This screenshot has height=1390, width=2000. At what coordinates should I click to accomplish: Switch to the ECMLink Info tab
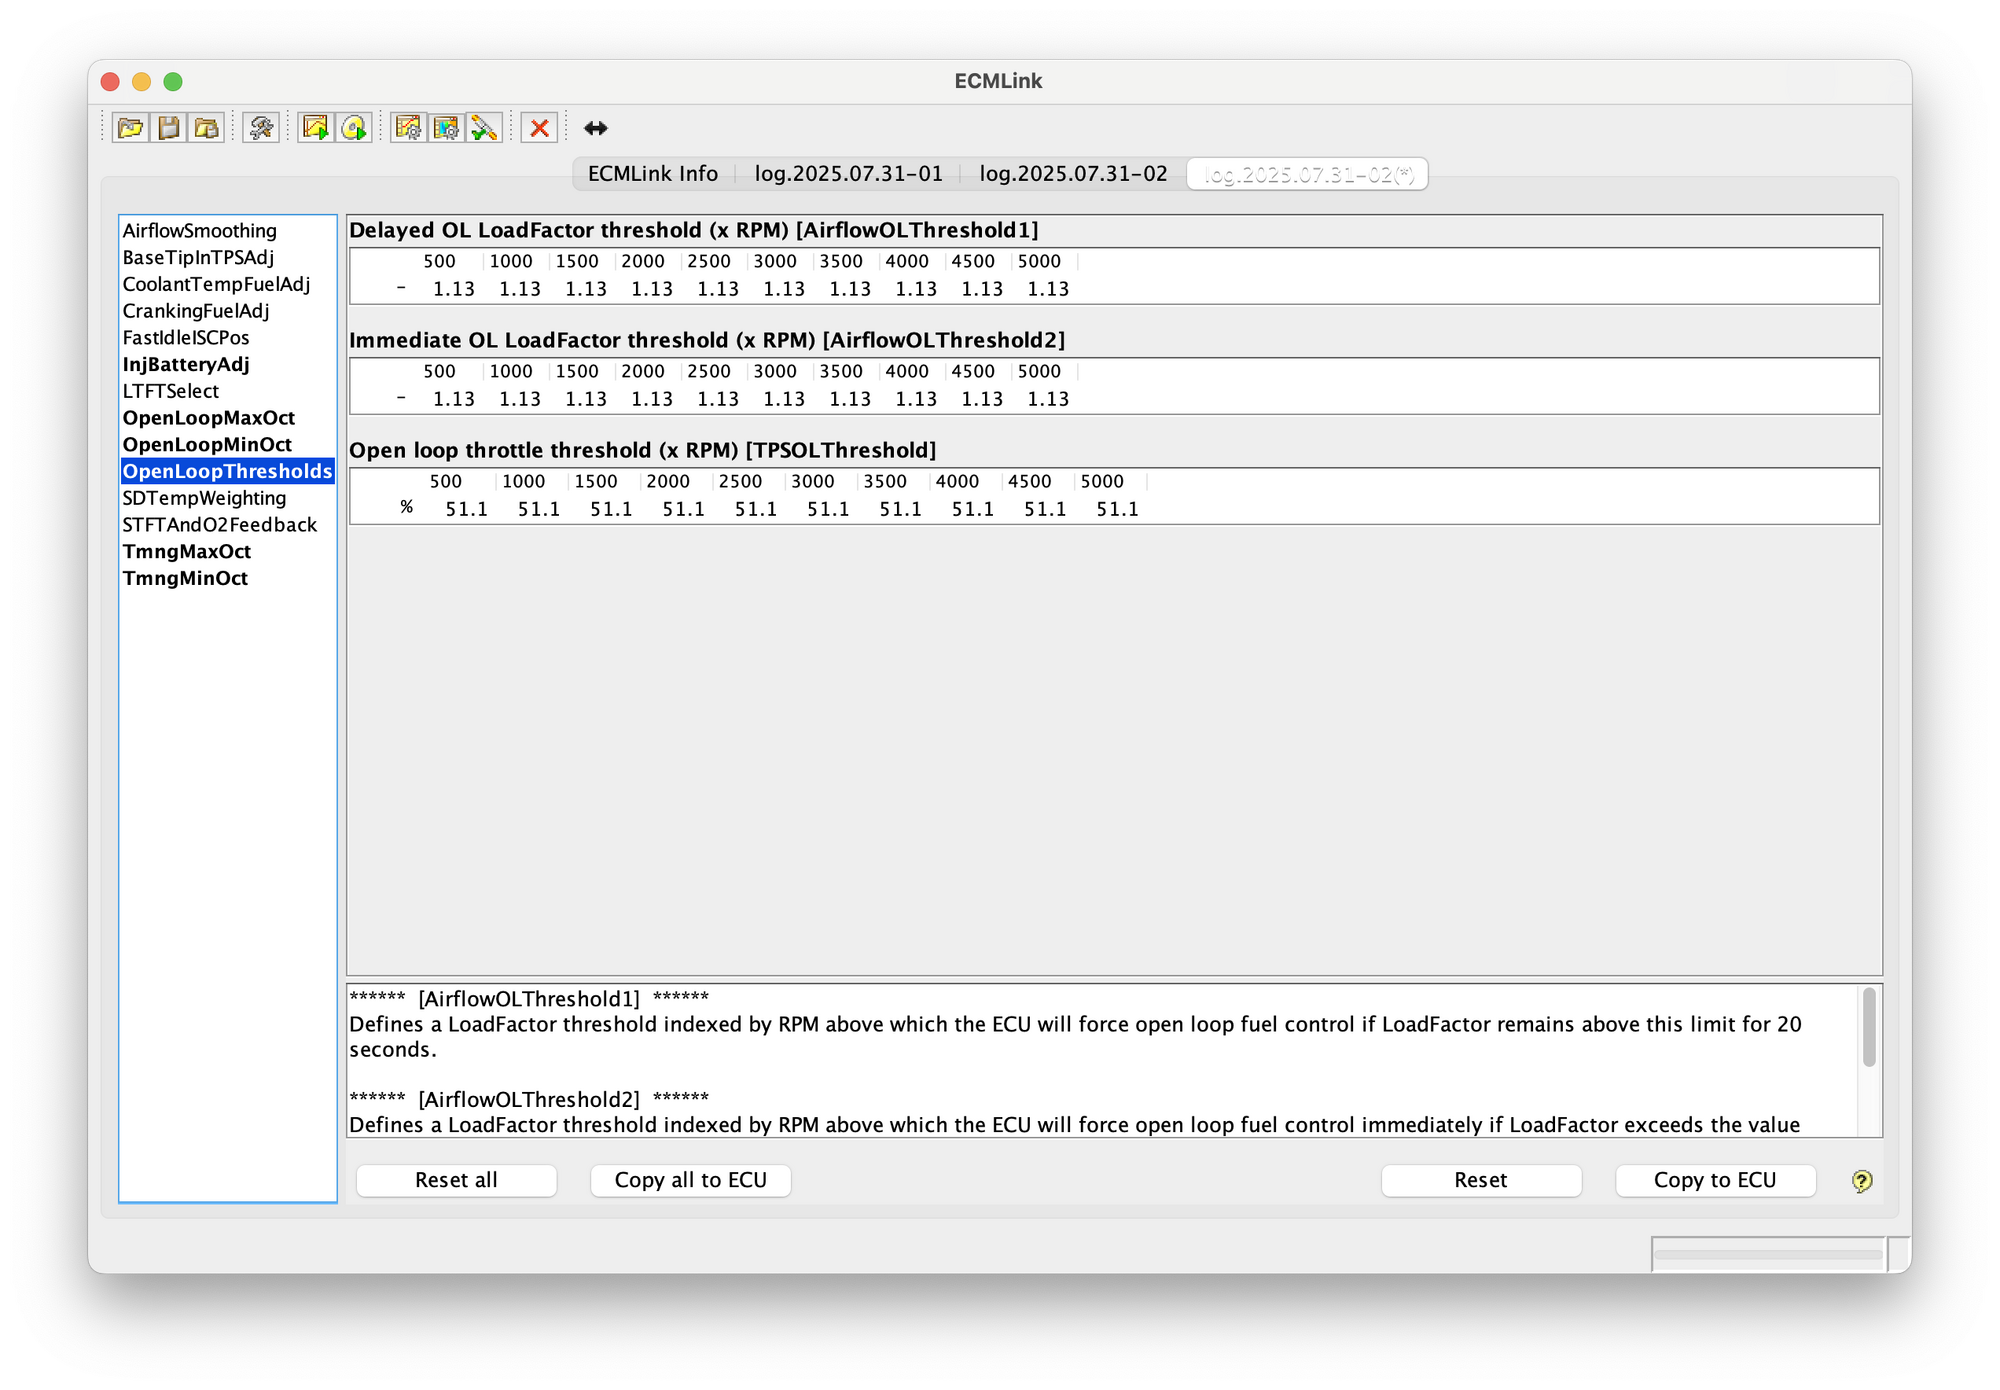tap(653, 174)
